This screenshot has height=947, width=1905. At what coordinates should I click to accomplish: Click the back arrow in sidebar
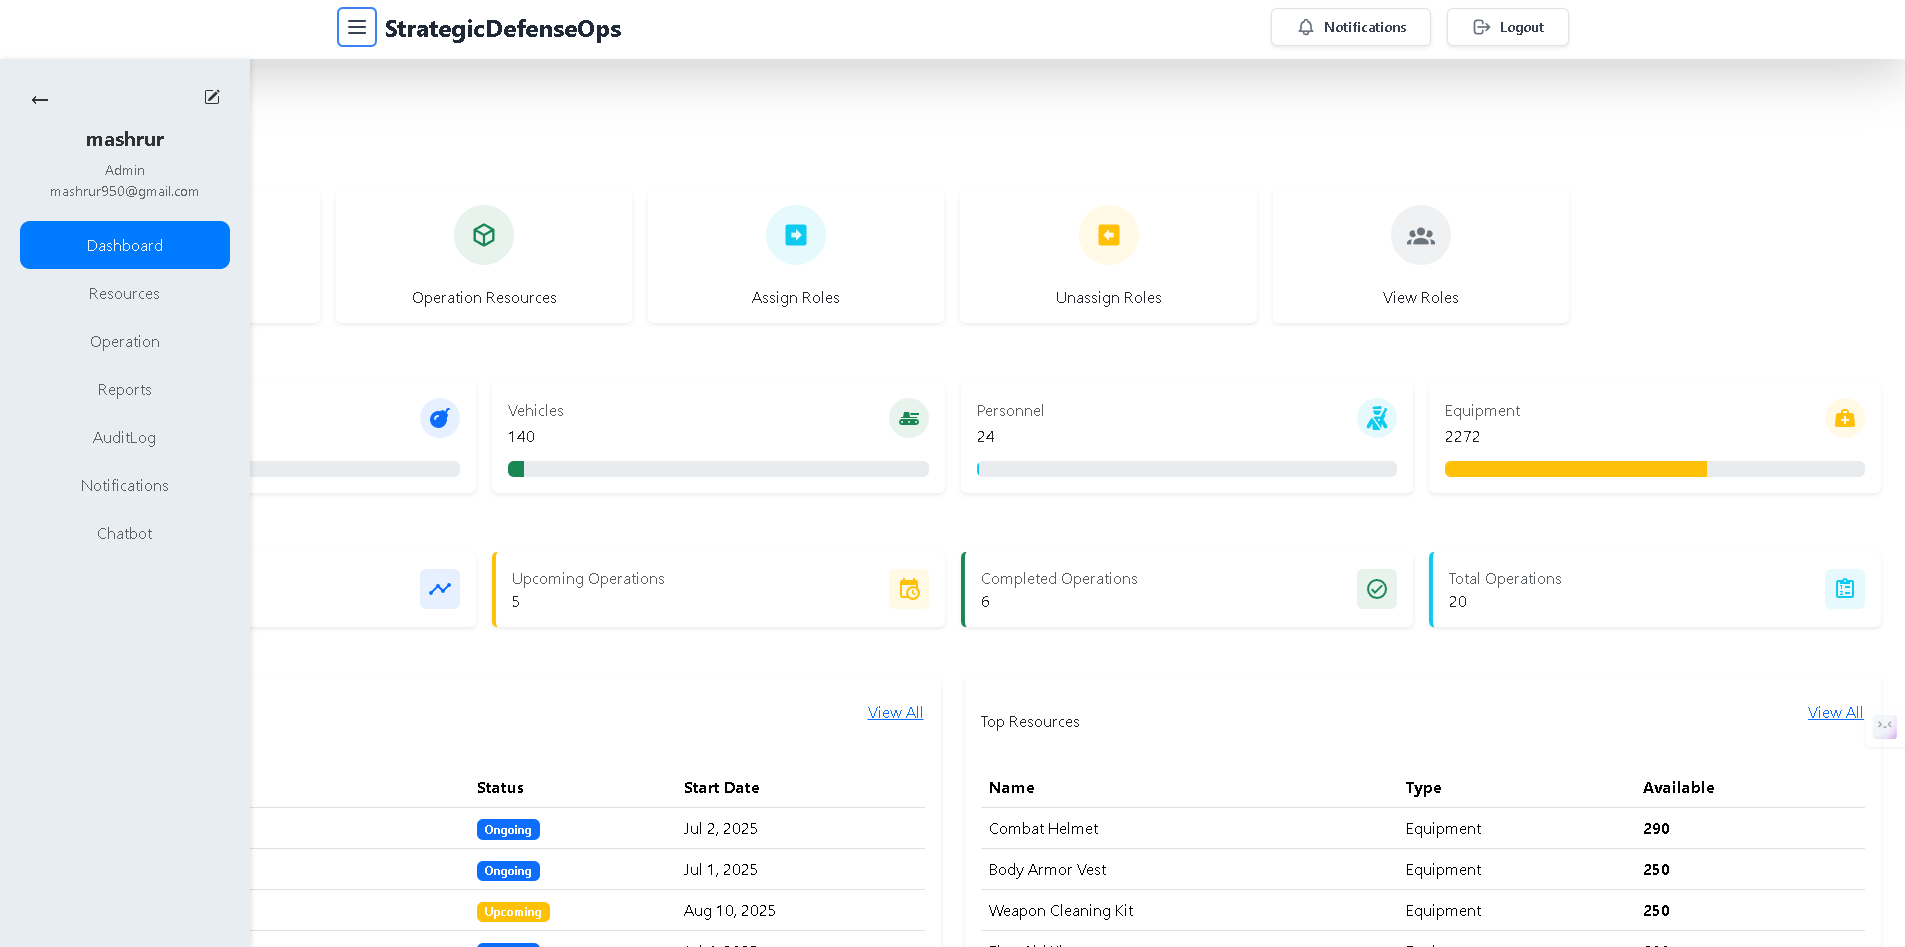tap(40, 100)
